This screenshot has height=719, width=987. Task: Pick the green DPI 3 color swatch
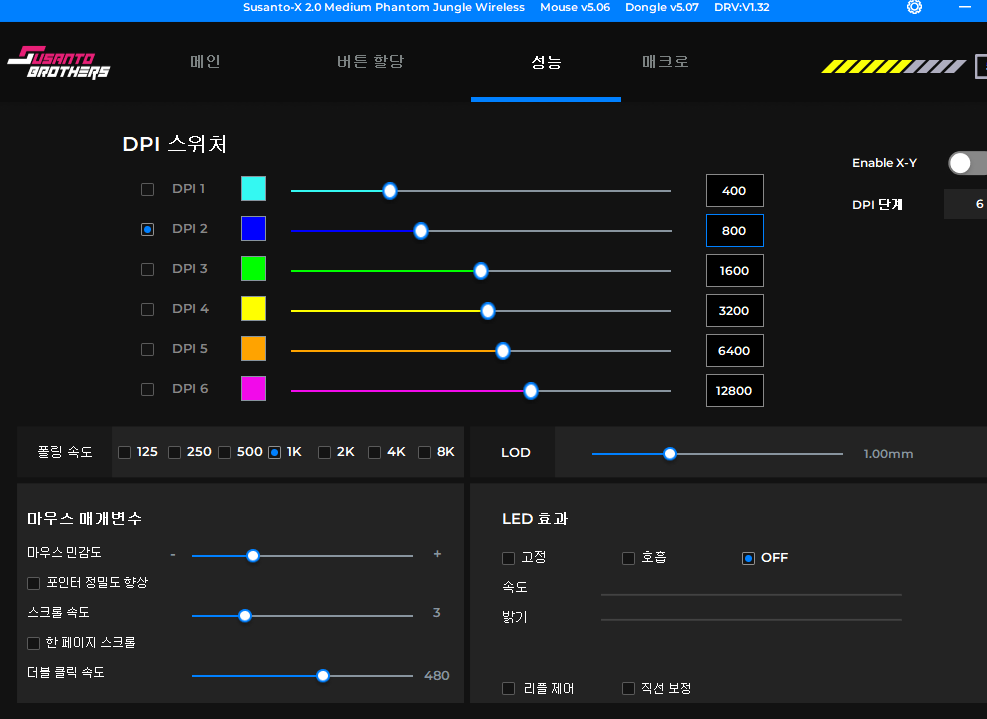(x=253, y=269)
